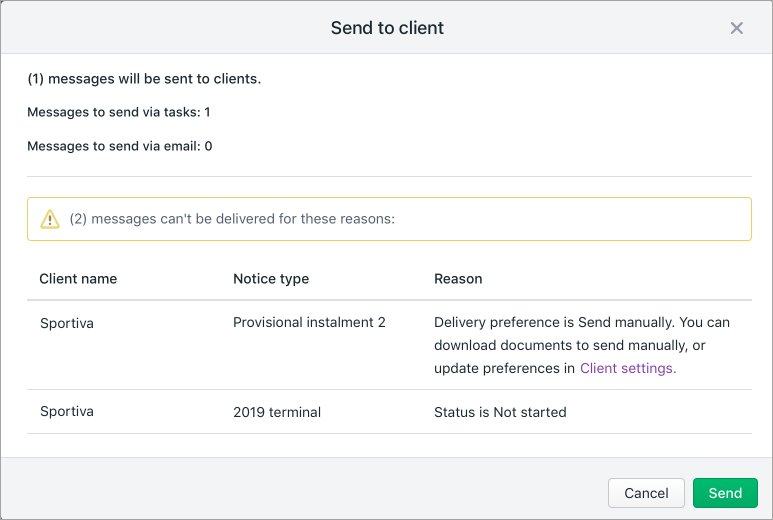Click the Client name column header

[78, 279]
